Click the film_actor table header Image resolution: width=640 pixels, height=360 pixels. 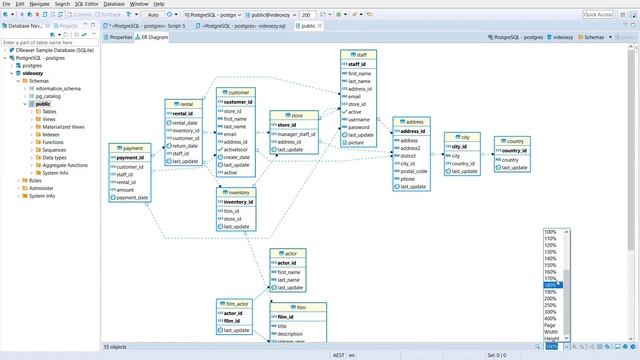pyautogui.click(x=234, y=304)
